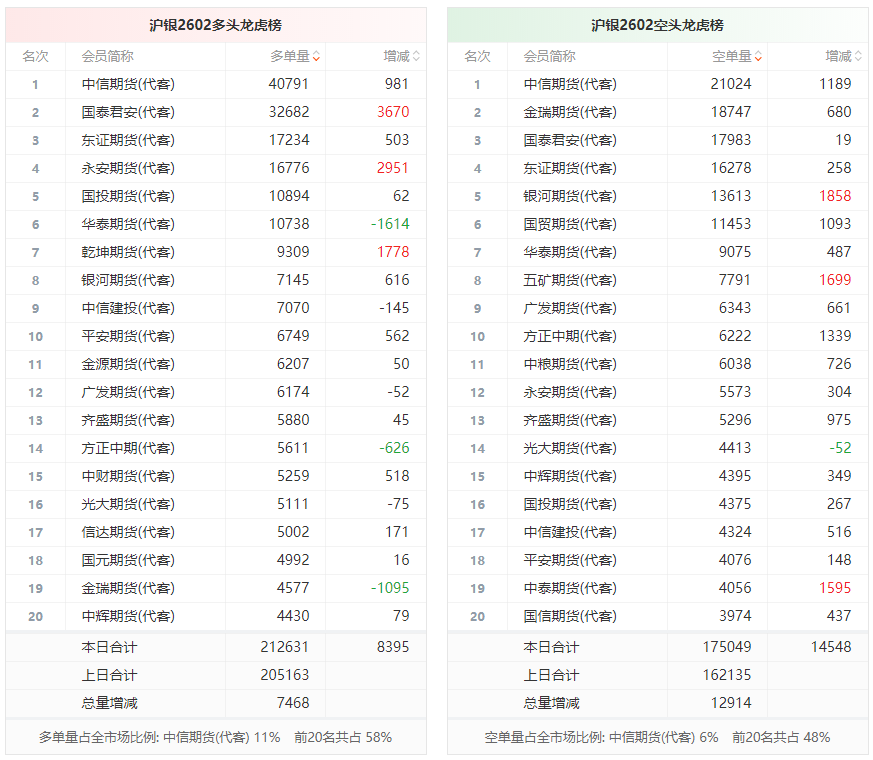The height and width of the screenshot is (760, 873).
Task: Click red change value 2951
Action: pyautogui.click(x=393, y=168)
